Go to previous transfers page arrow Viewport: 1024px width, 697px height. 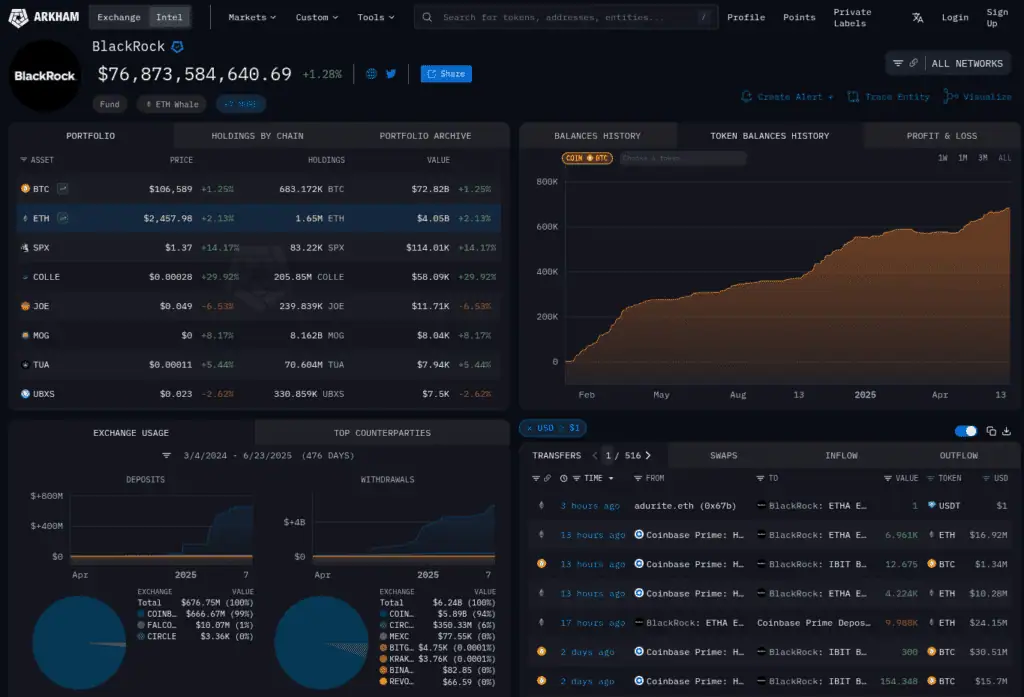point(594,455)
